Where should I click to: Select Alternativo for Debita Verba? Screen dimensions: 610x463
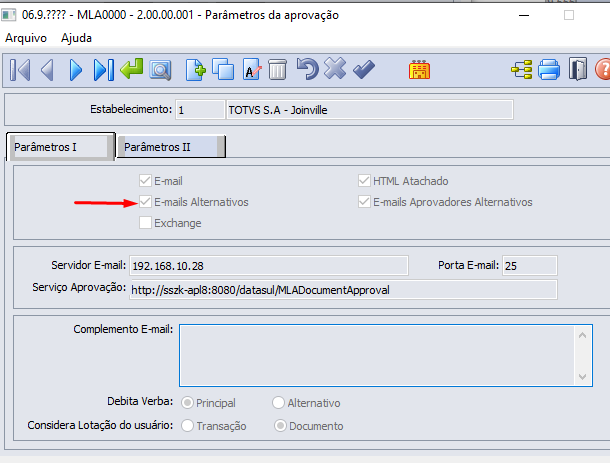point(278,403)
